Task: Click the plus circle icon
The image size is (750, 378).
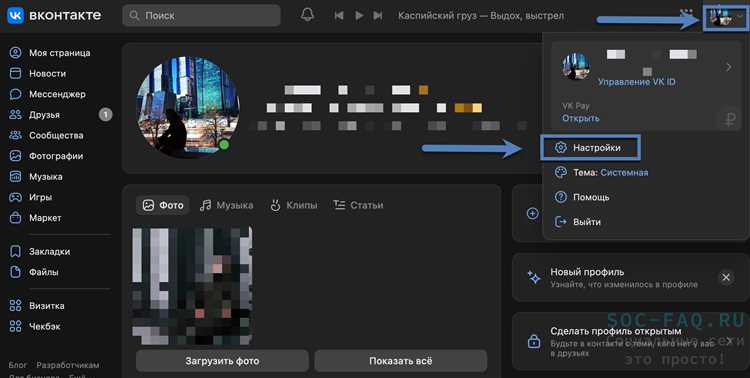Action: pyautogui.click(x=532, y=213)
